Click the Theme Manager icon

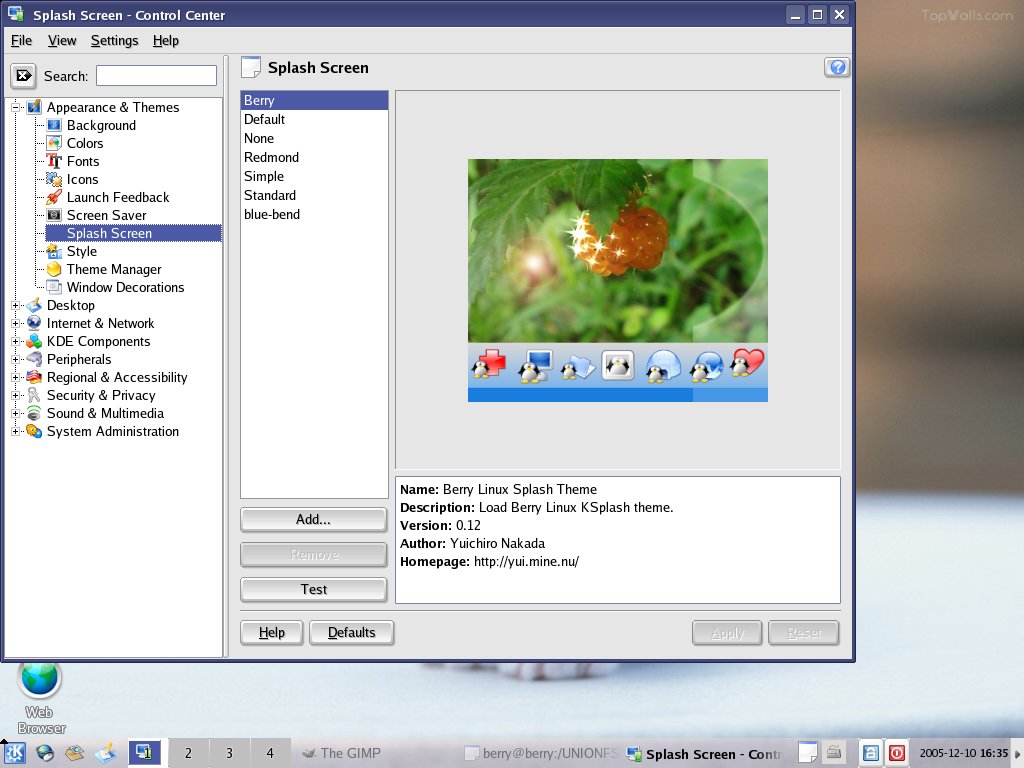pyautogui.click(x=54, y=269)
